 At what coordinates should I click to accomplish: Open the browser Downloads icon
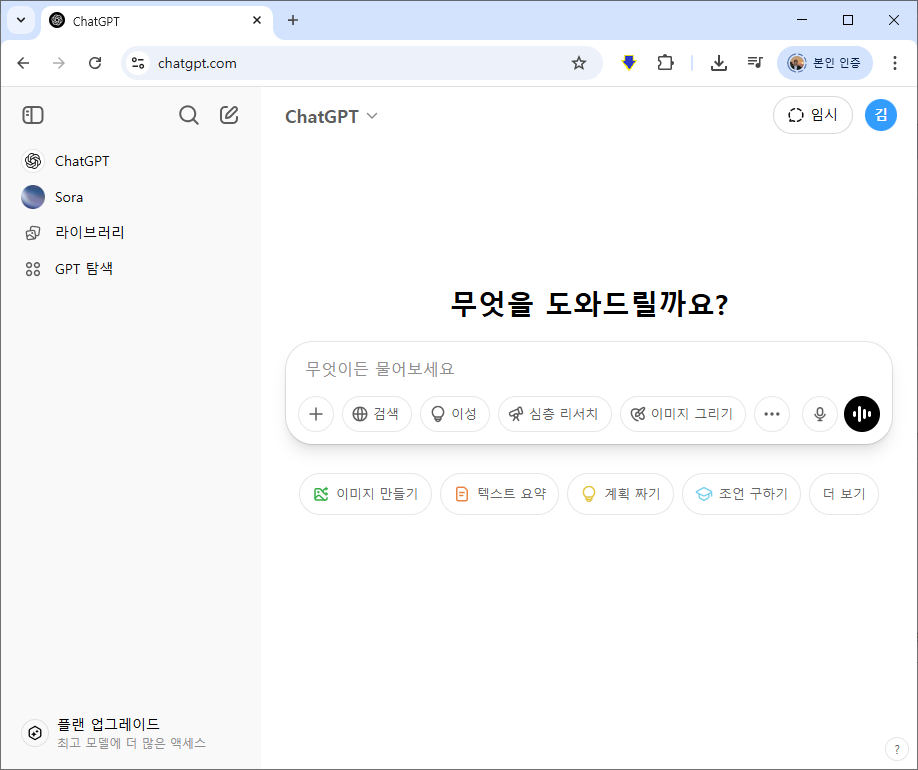click(x=719, y=63)
